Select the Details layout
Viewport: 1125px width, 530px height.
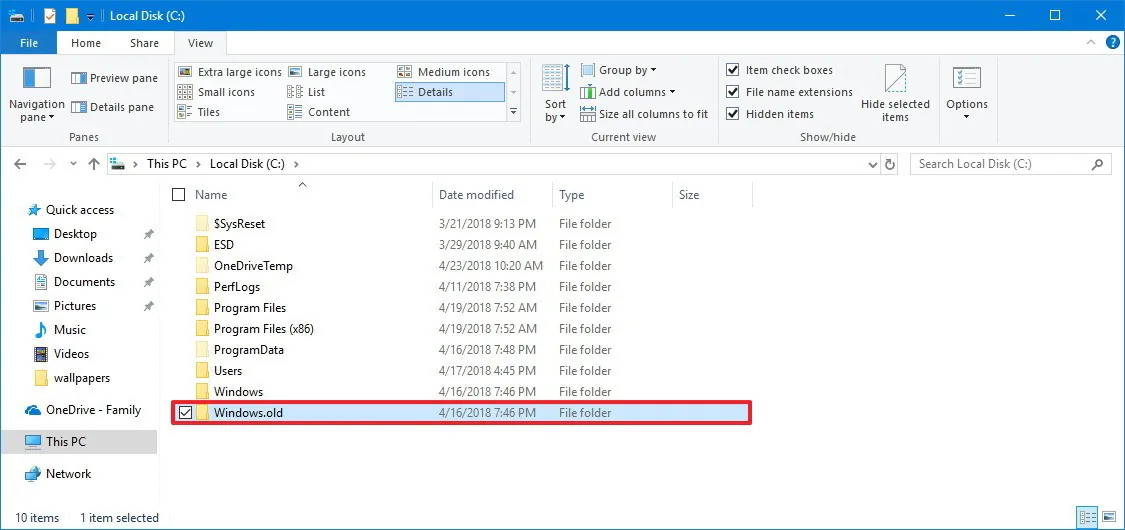click(x=449, y=92)
